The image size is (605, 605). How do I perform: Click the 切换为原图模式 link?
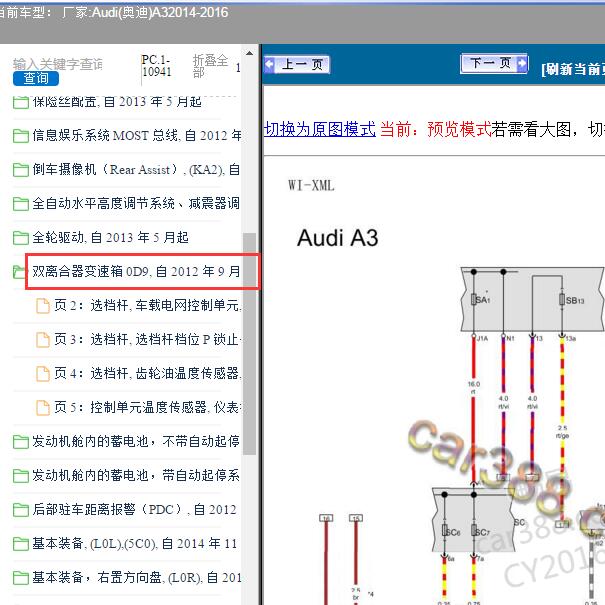click(319, 129)
